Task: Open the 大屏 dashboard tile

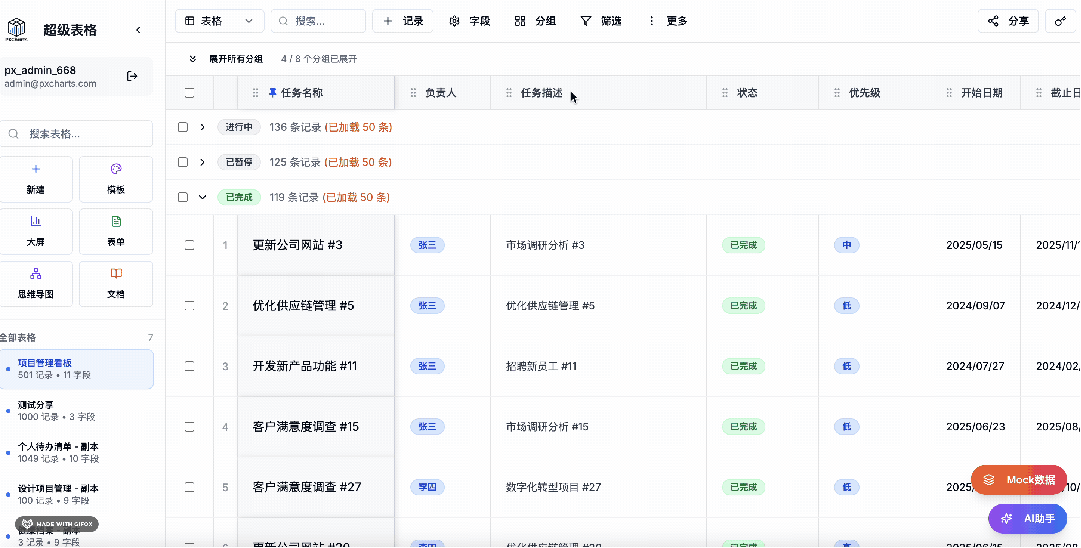Action: (x=36, y=231)
